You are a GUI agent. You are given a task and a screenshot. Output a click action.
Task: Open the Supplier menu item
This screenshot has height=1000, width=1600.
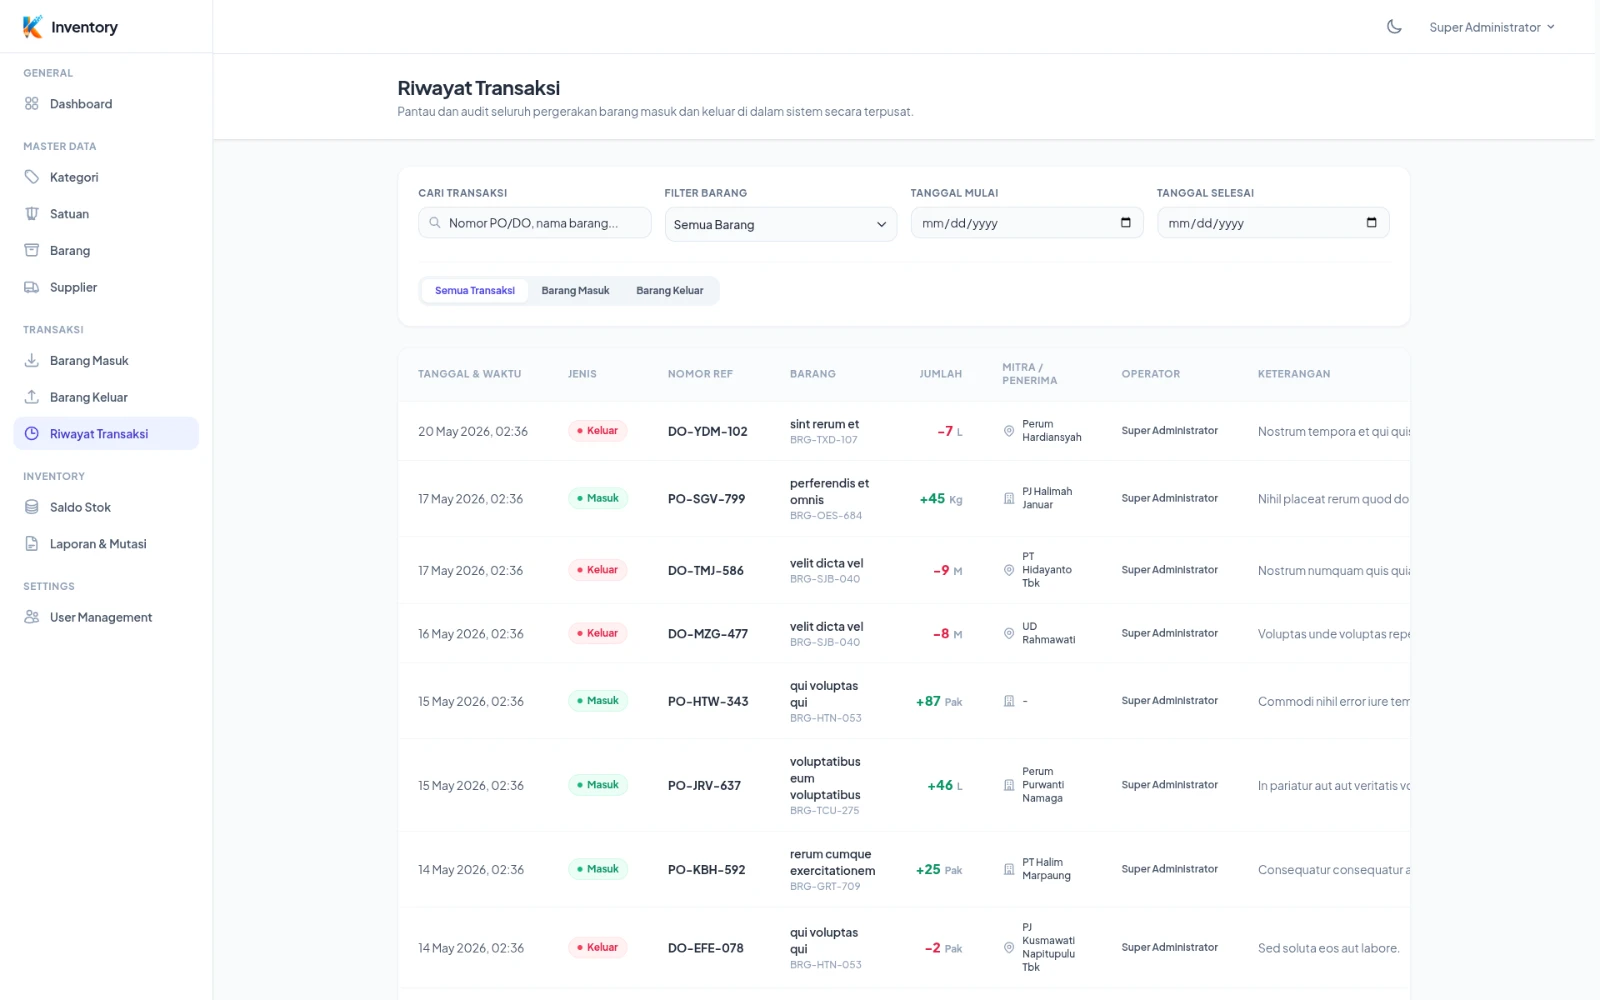(x=106, y=287)
